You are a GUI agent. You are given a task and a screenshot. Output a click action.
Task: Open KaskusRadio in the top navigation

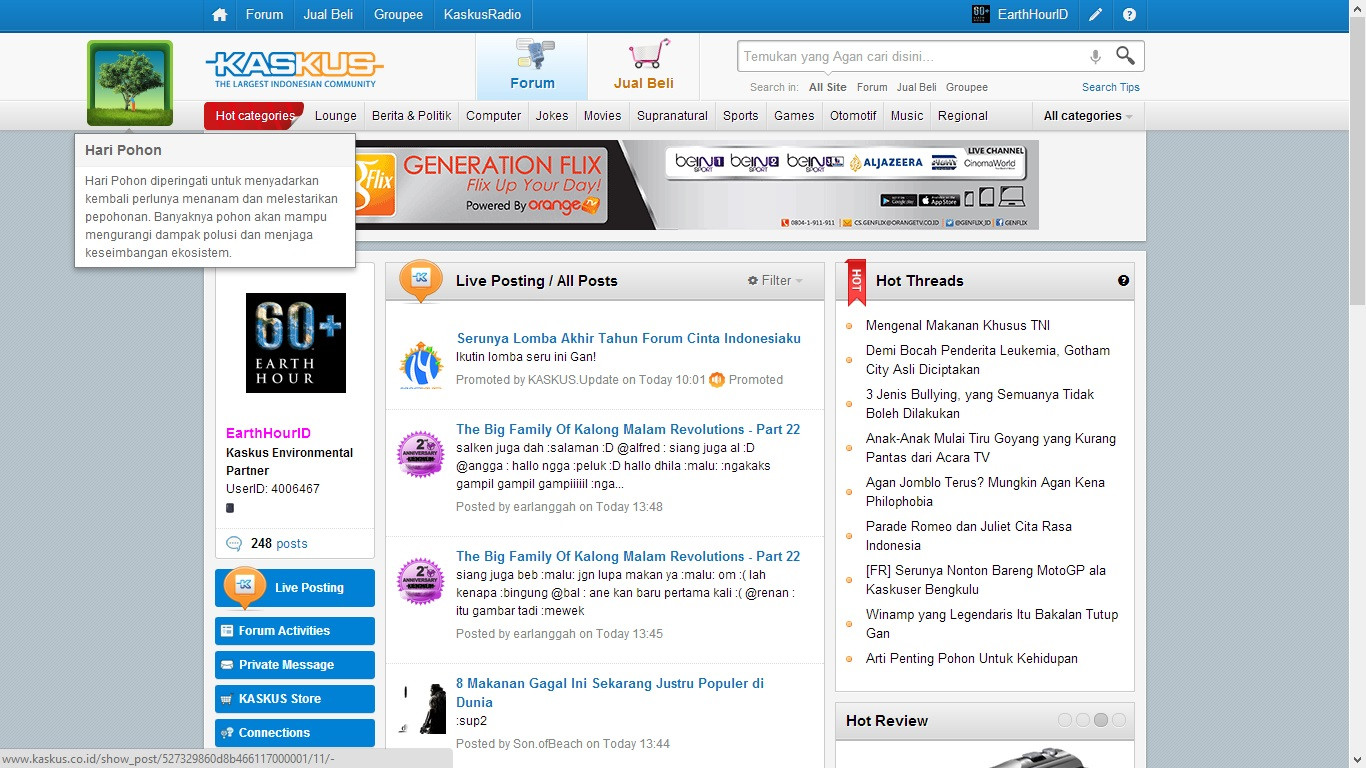click(482, 15)
